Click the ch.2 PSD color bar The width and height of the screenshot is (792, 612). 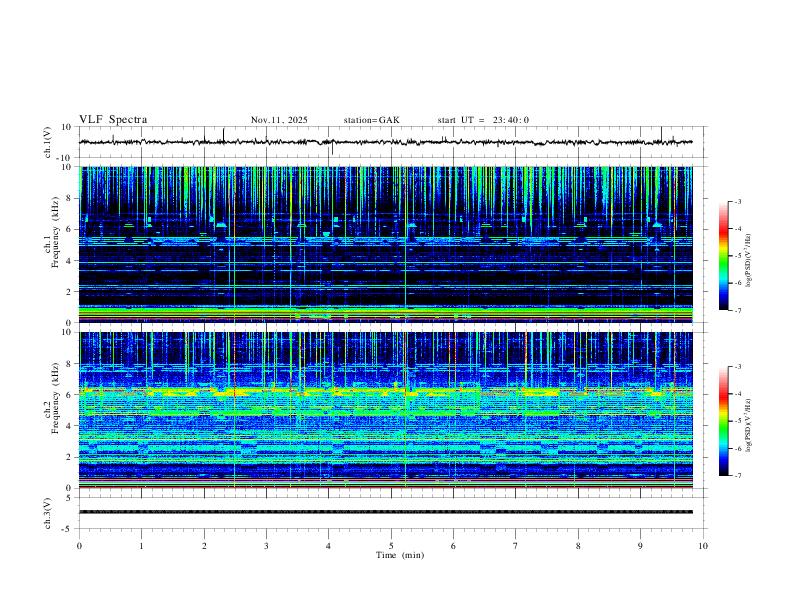coord(723,421)
